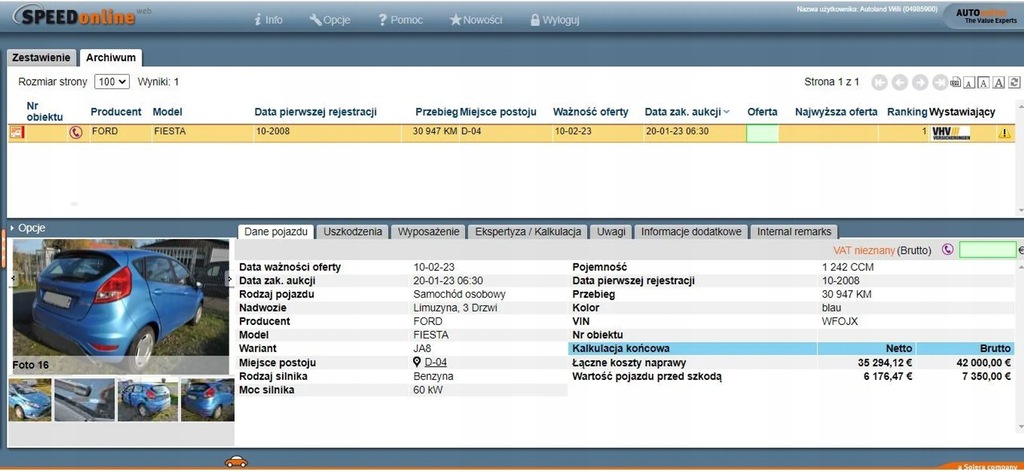Click the purple phone icon near the VAT field
The height and width of the screenshot is (473, 1024).
947,250
